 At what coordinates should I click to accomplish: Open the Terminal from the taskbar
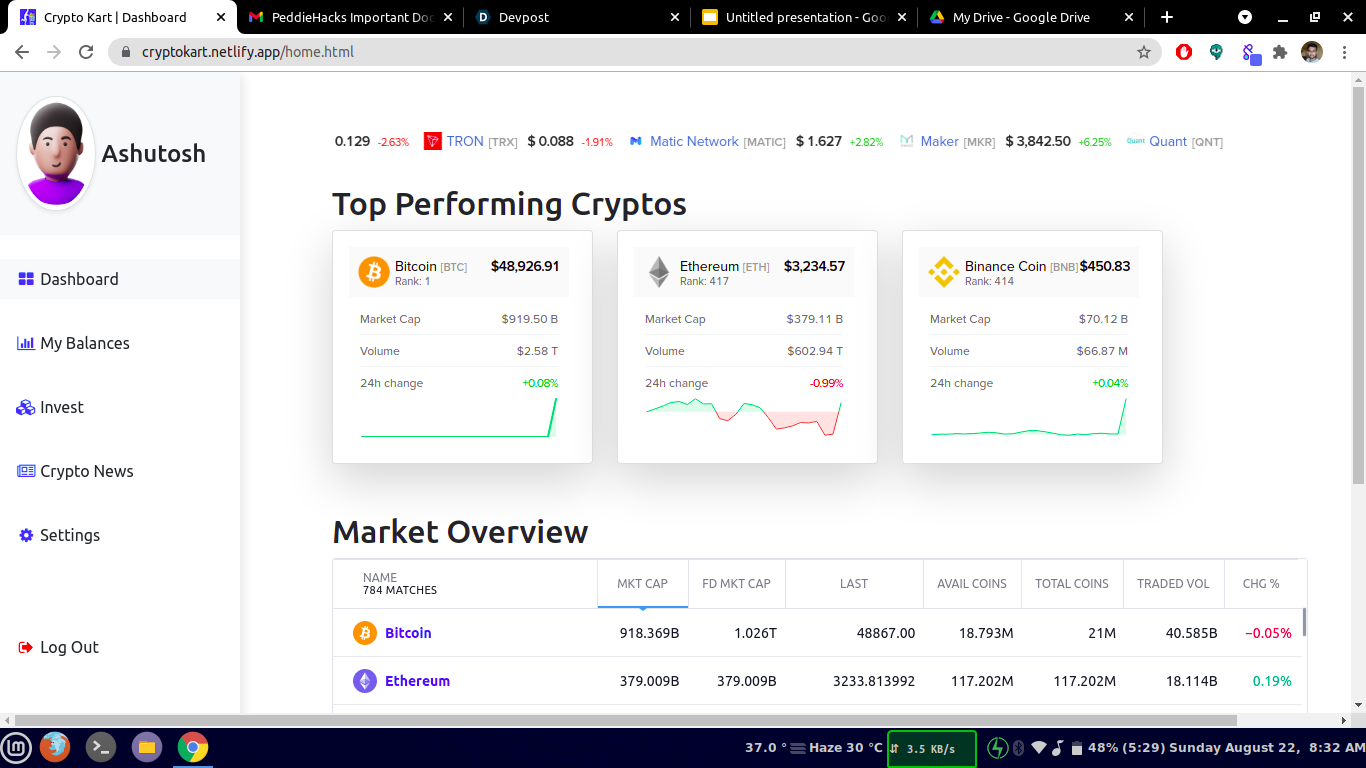tap(101, 747)
